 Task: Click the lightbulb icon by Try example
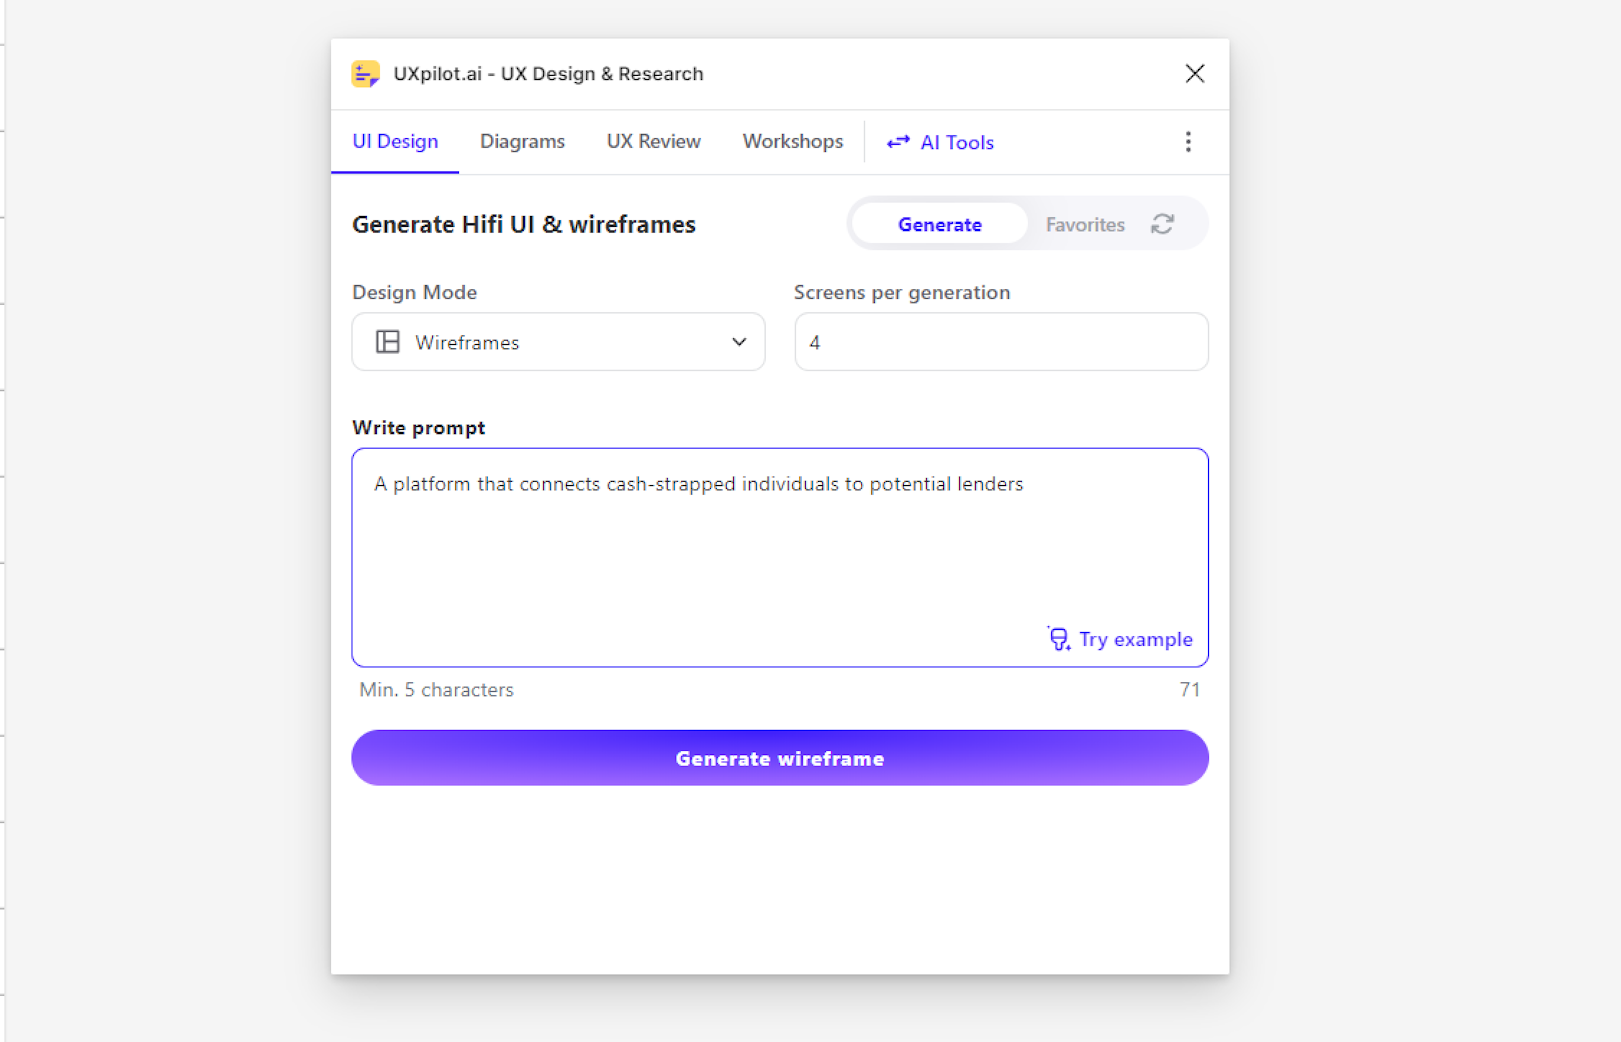pyautogui.click(x=1059, y=638)
